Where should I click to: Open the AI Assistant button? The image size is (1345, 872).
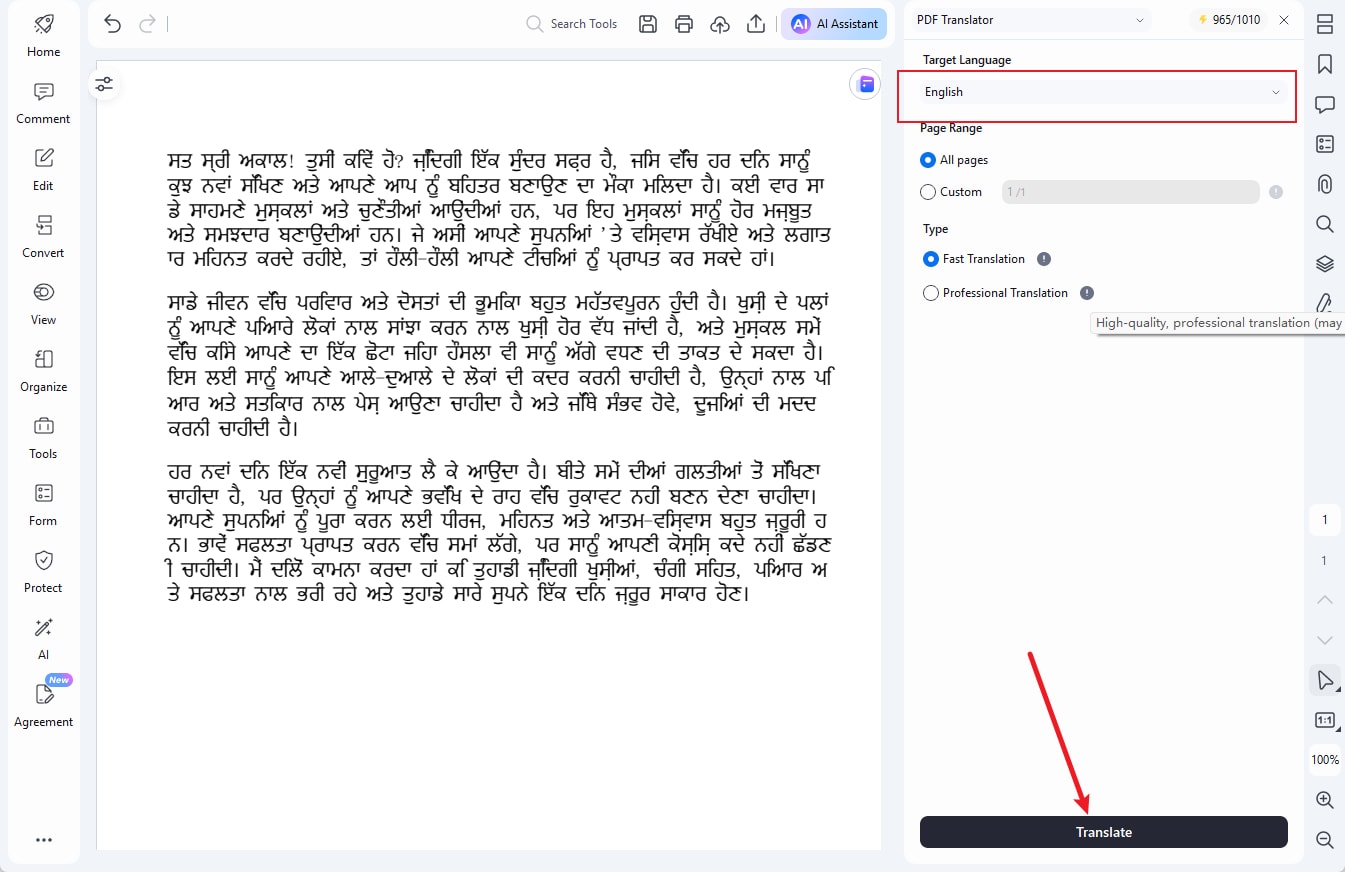click(834, 24)
